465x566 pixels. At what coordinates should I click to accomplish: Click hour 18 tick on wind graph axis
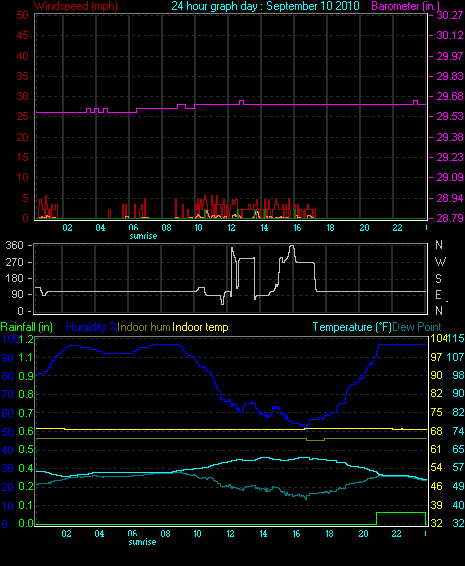tap(330, 228)
